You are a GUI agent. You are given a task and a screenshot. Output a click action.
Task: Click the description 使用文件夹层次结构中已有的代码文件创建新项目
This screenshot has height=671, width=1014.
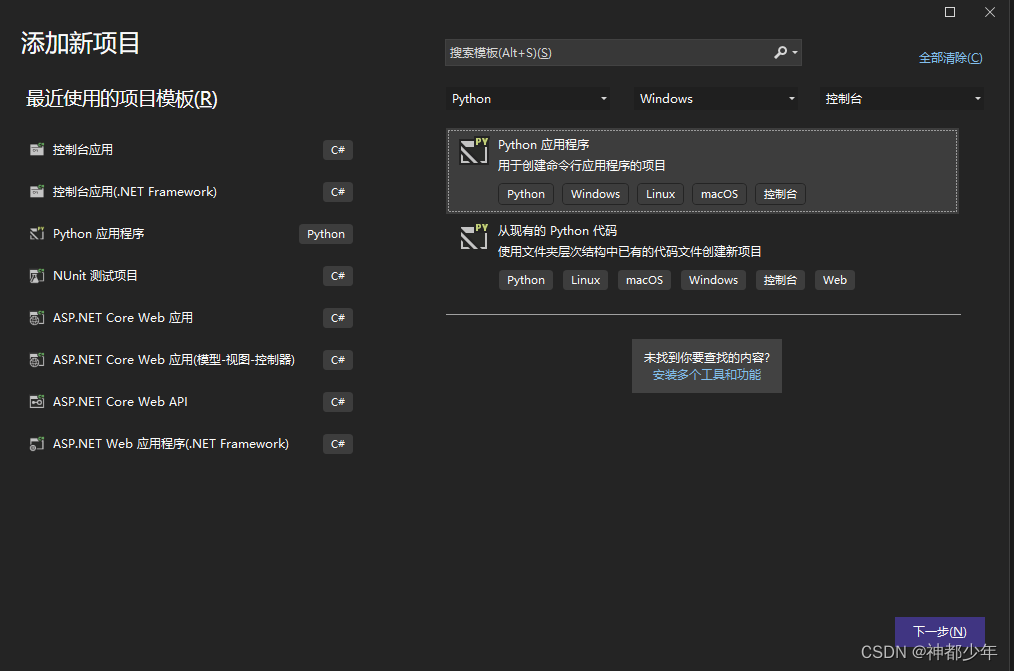coord(629,251)
